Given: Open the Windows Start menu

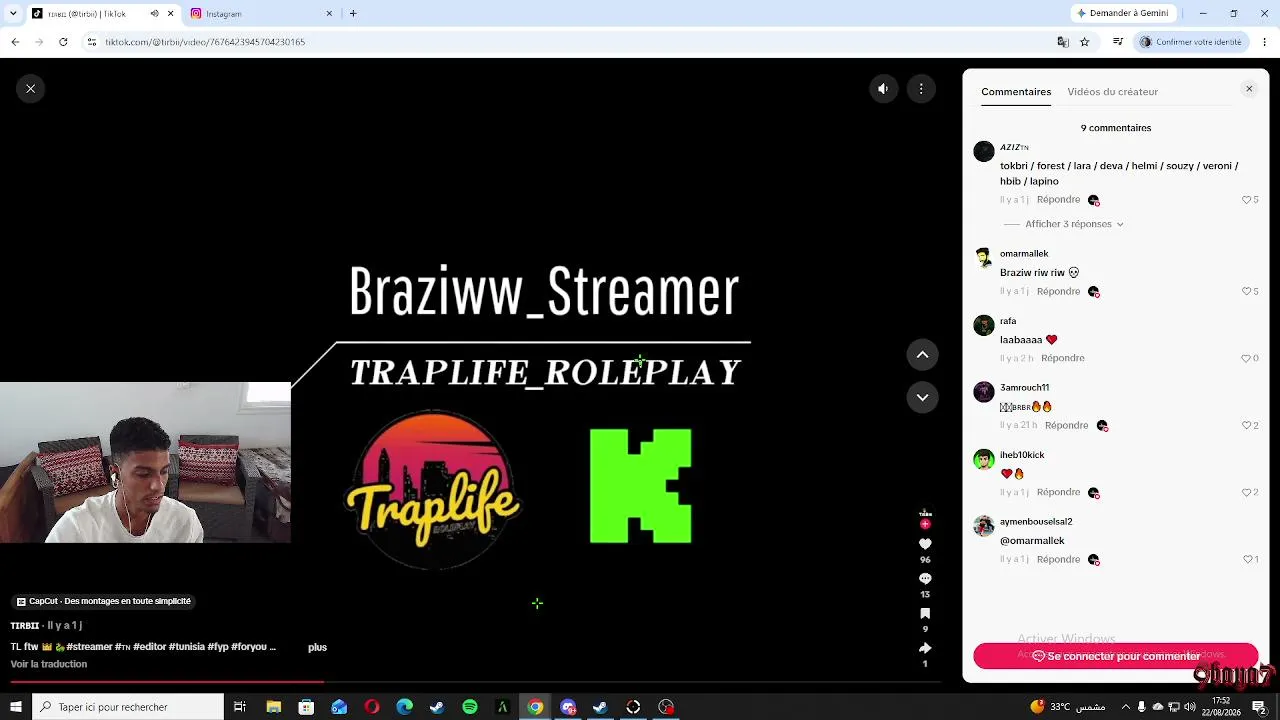Looking at the screenshot, I should pos(15,707).
